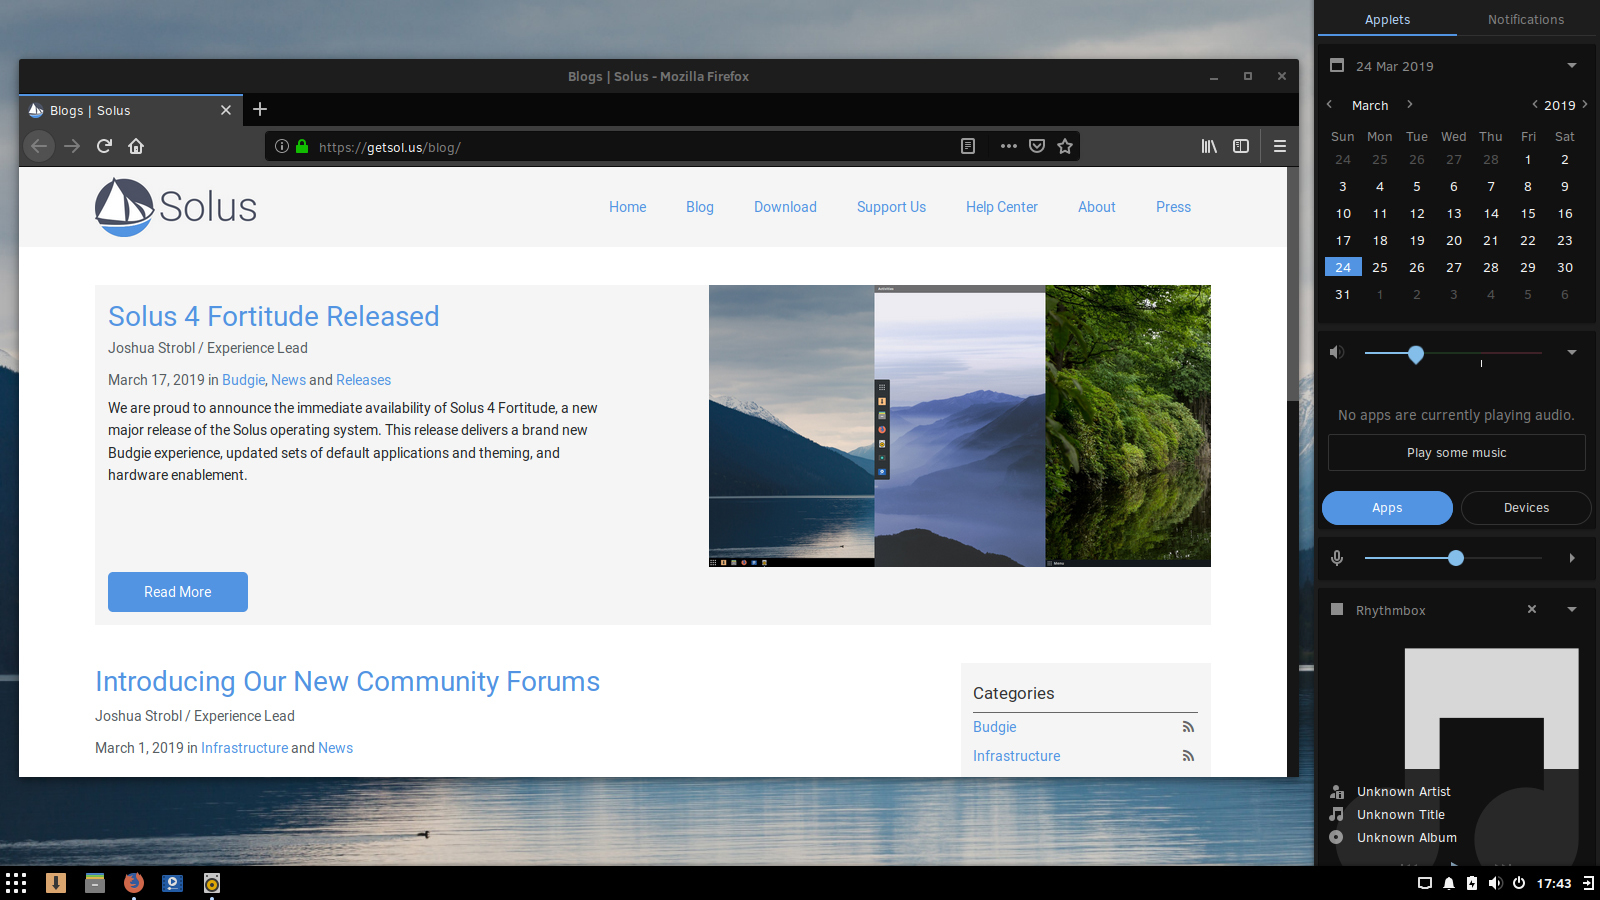The image size is (1600, 900).
Task: Open the Solus 4 Fortitude Released article
Action: tap(274, 316)
